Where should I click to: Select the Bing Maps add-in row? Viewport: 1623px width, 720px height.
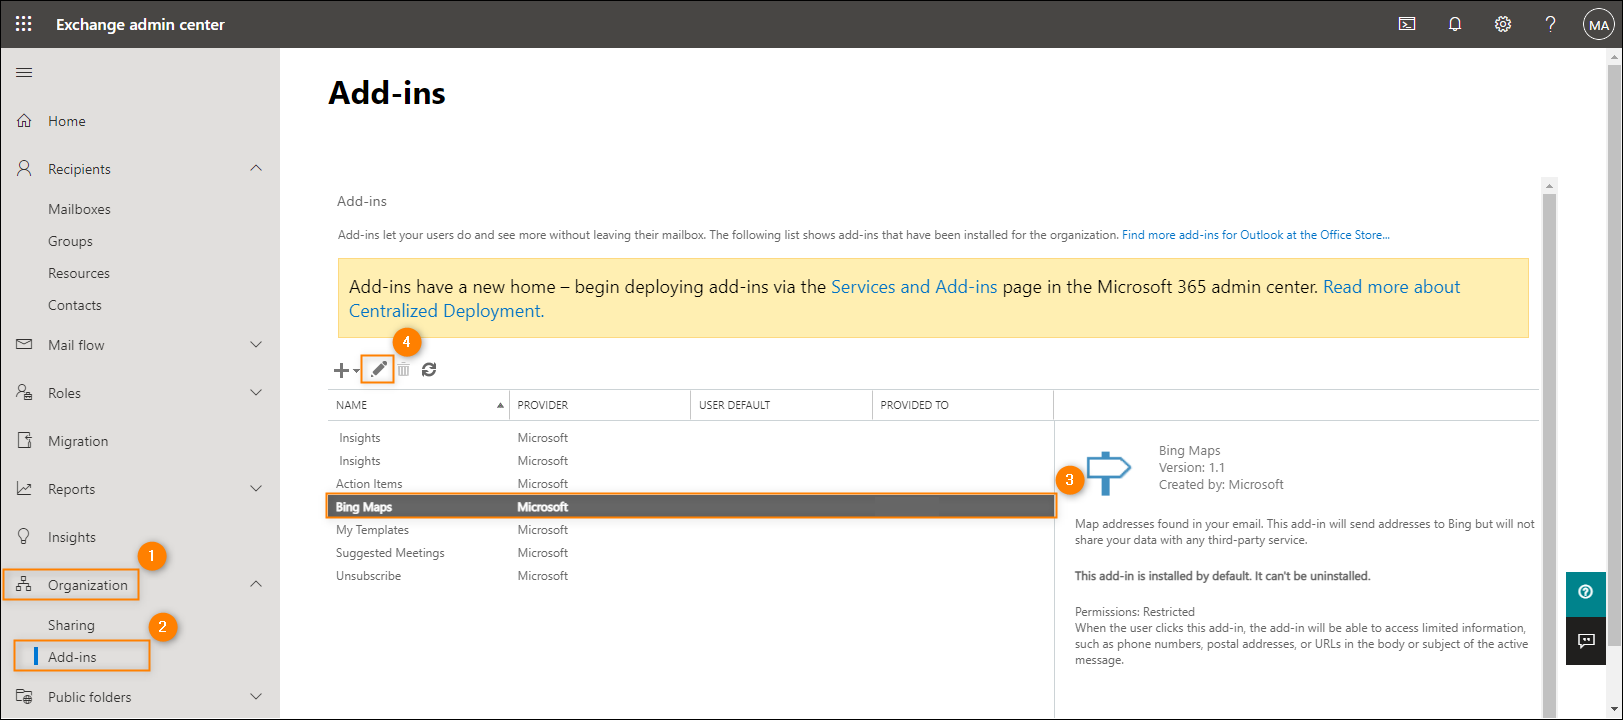(691, 507)
